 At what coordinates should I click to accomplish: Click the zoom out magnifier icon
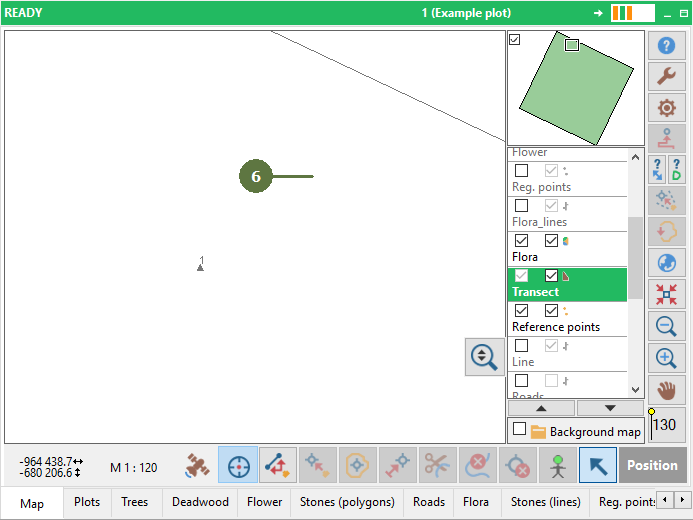point(666,325)
